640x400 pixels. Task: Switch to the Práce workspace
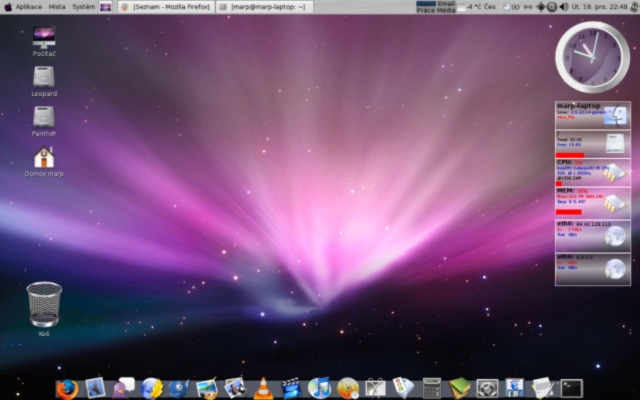coord(426,10)
